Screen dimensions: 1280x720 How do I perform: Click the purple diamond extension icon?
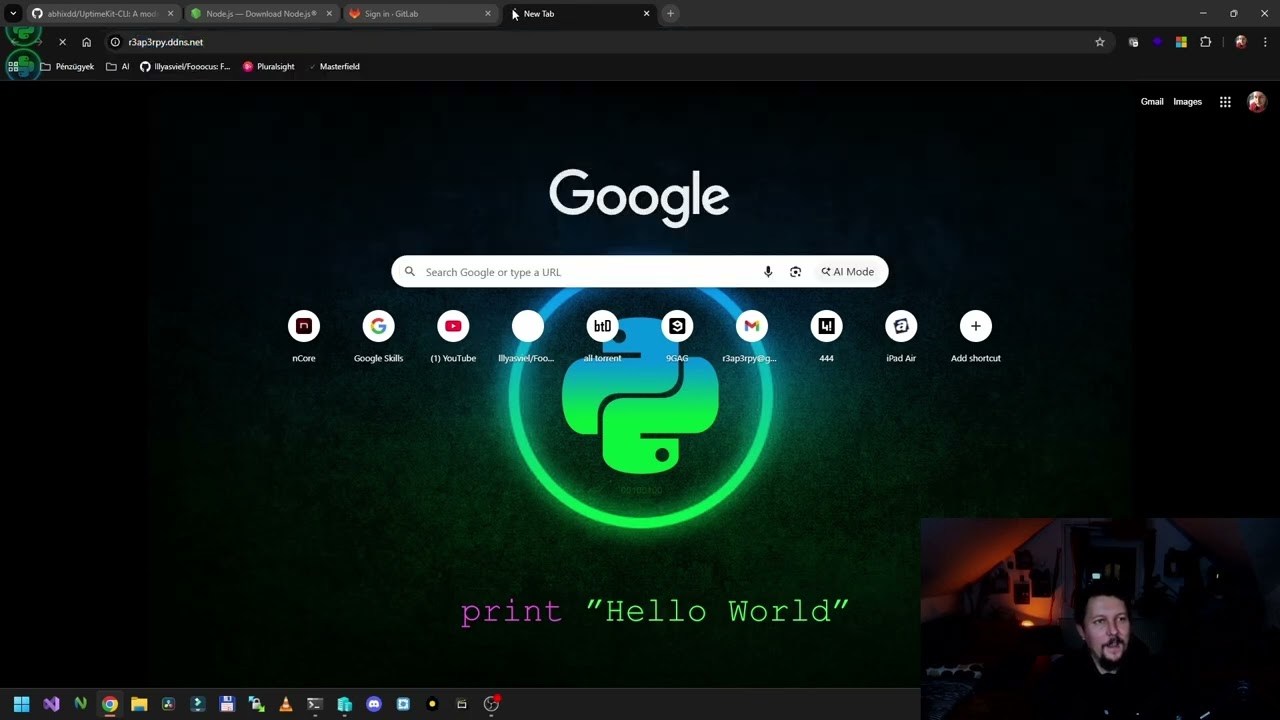(x=1157, y=42)
